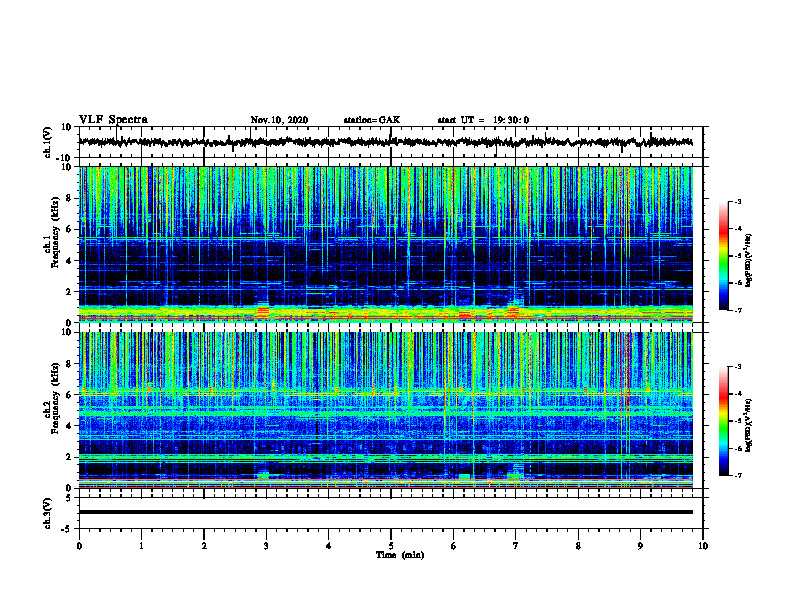
Task: Click the flat ch.3 voltage trace
Action: [x=385, y=512]
